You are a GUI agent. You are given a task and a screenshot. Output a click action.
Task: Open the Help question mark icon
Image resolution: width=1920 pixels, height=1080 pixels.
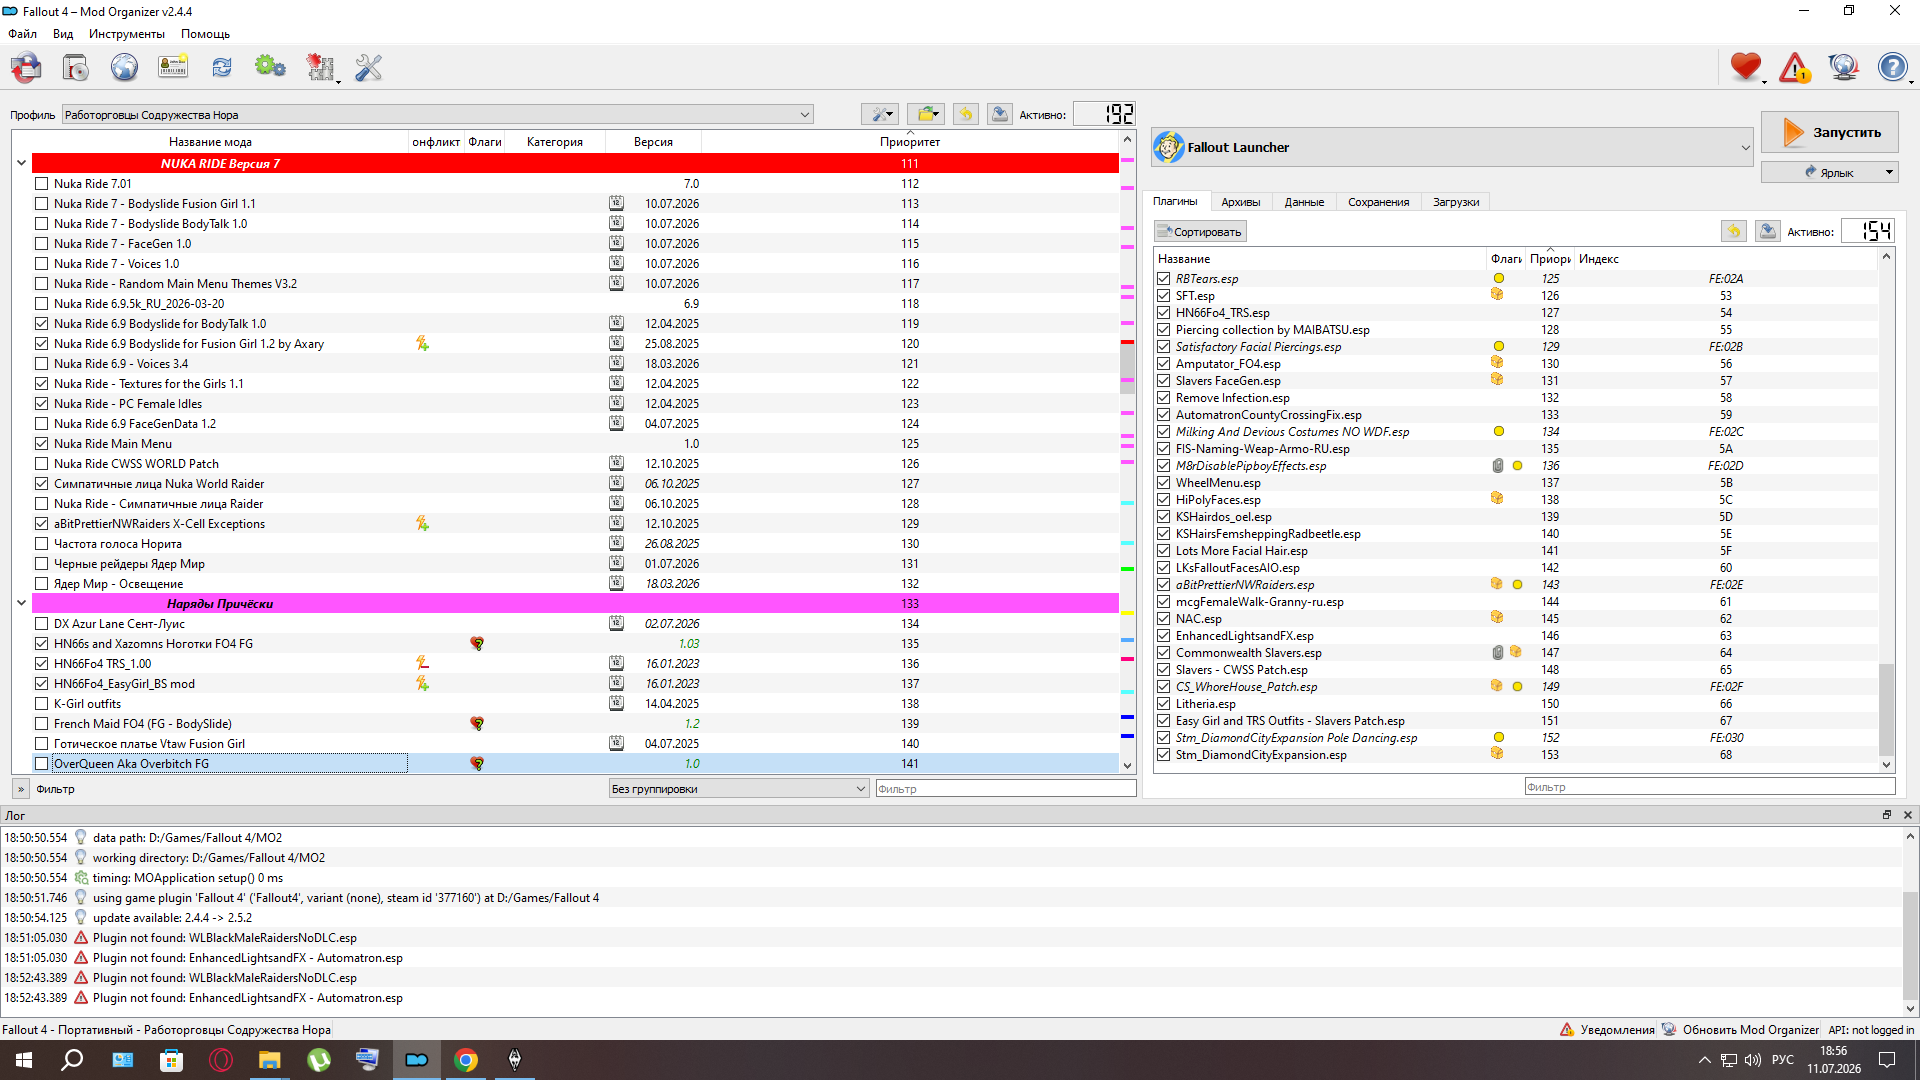click(1892, 68)
